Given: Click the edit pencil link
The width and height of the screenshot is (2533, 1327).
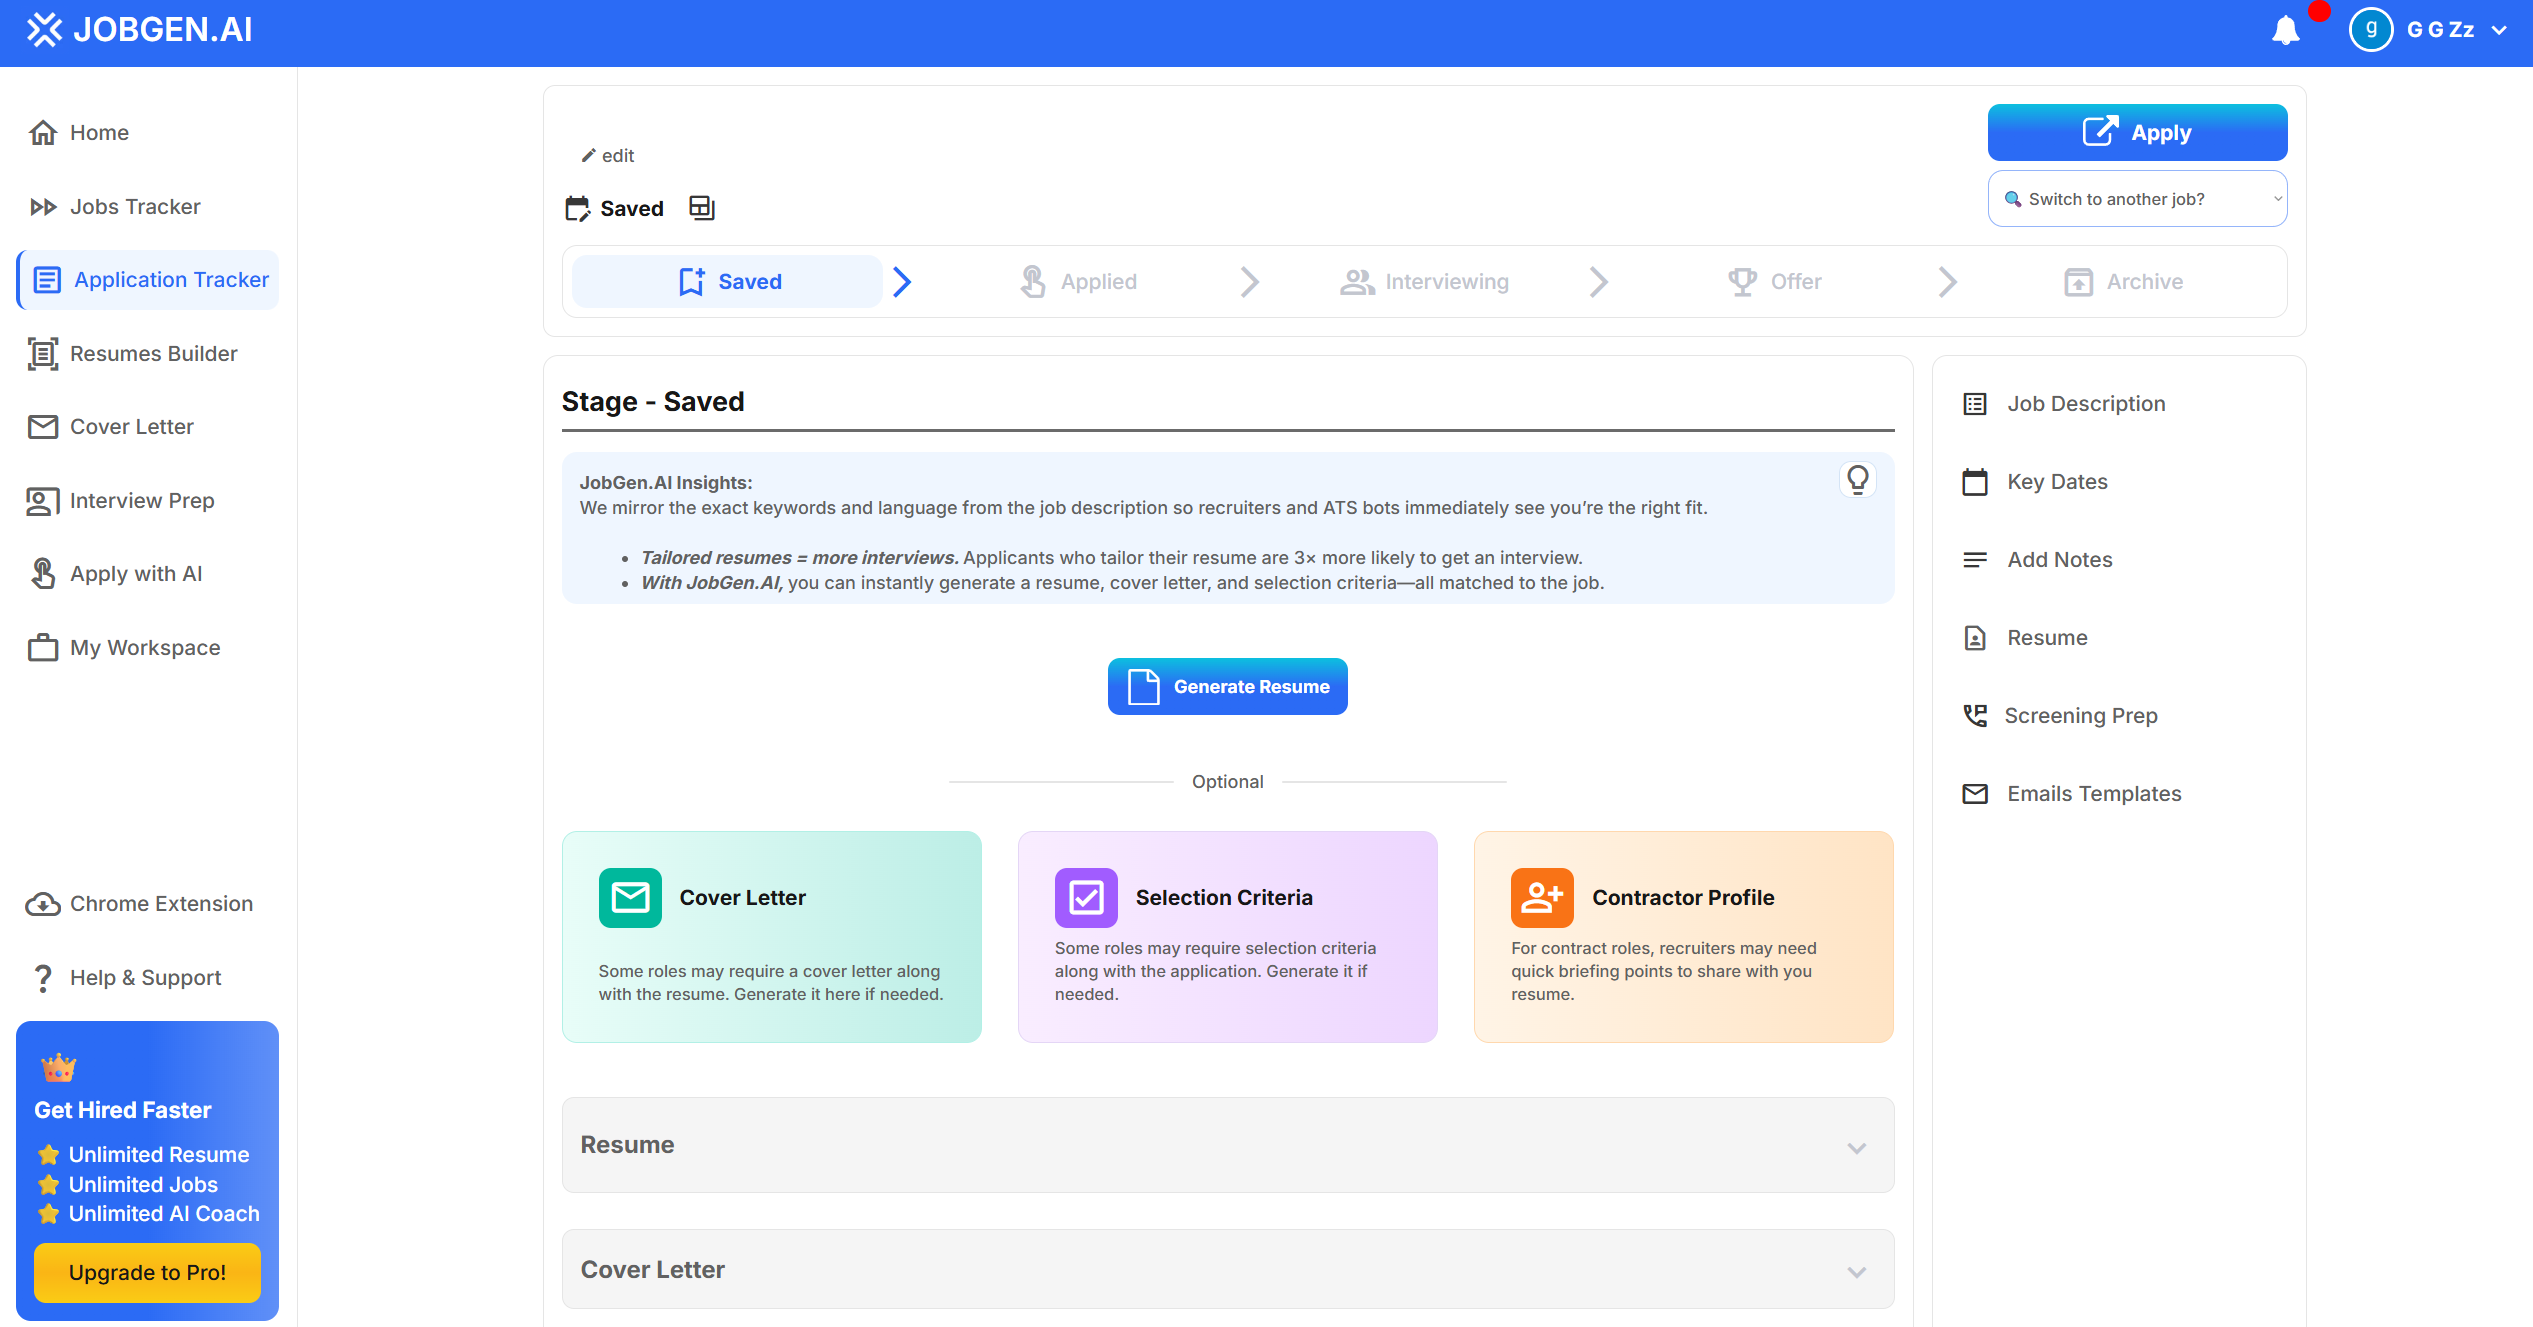Looking at the screenshot, I should tap(608, 156).
